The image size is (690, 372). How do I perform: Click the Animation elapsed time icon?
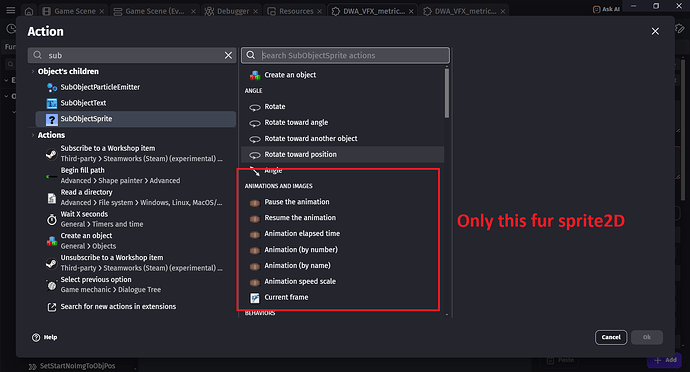point(255,234)
